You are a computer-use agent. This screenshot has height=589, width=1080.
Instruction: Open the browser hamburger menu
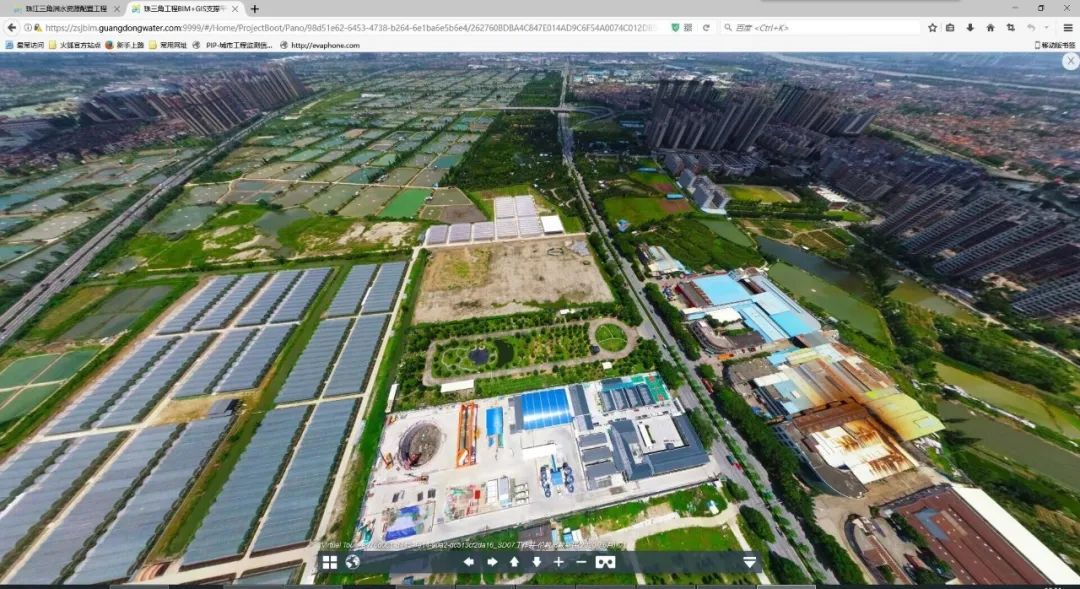[x=1068, y=28]
